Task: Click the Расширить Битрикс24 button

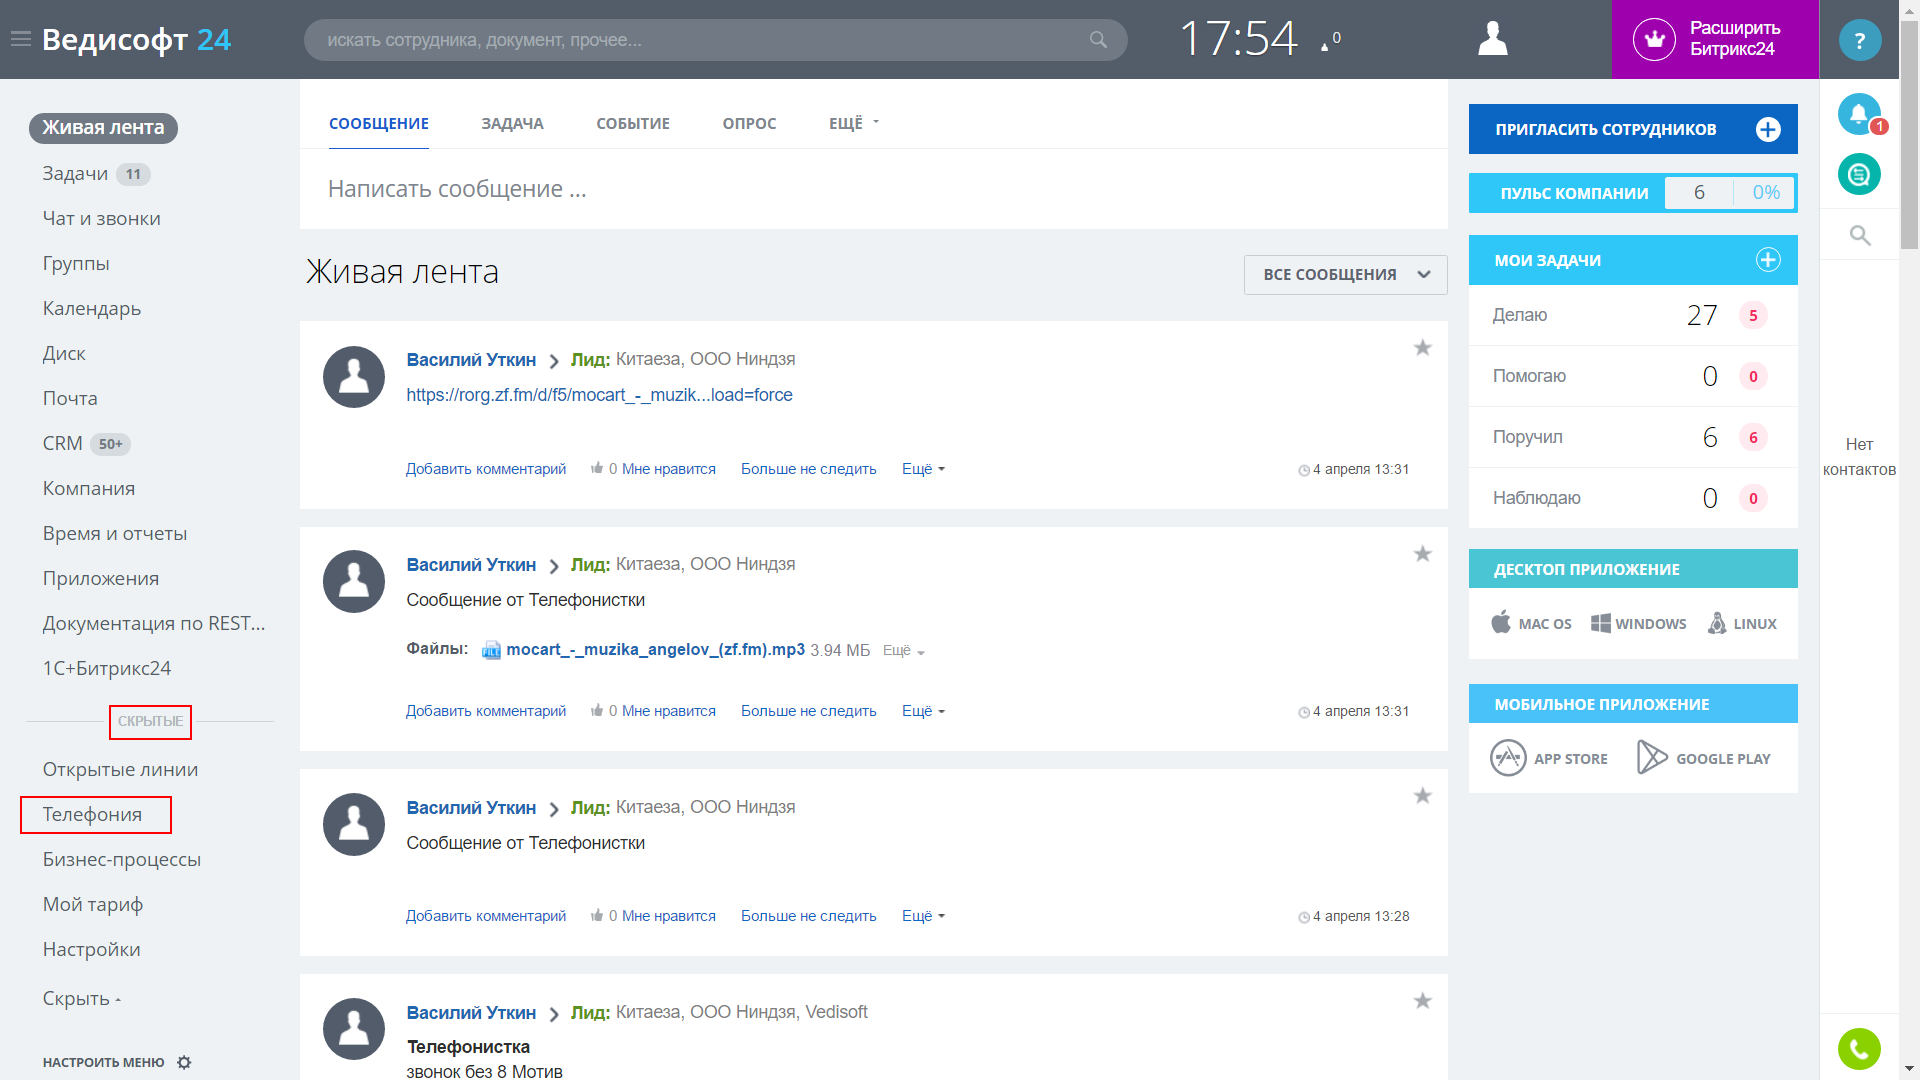Action: click(x=1714, y=39)
